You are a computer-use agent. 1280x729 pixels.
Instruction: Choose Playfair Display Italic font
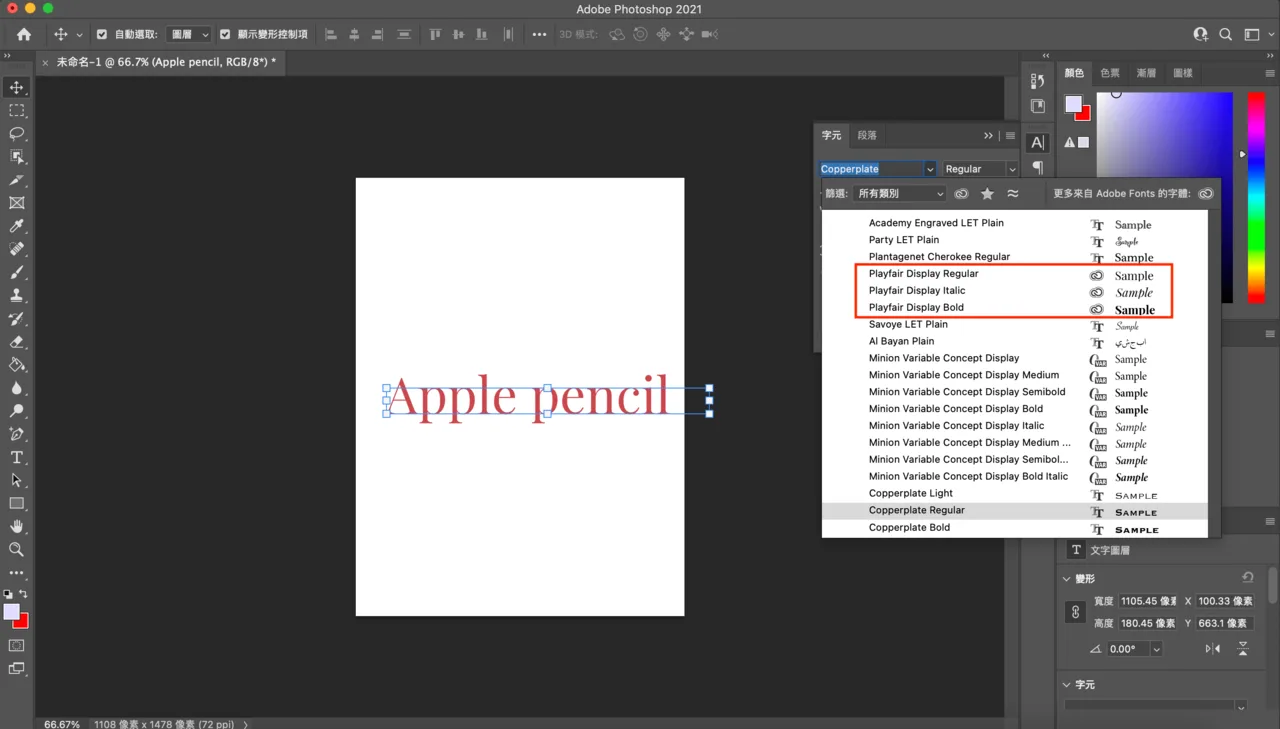tap(1014, 291)
